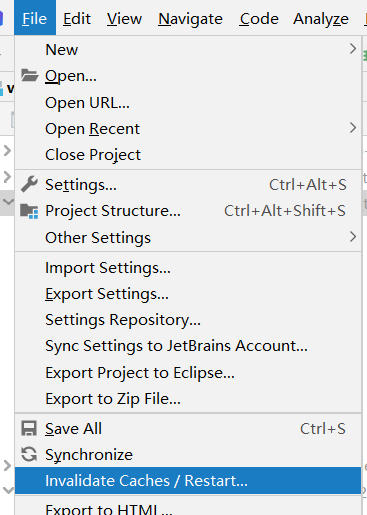367x515 pixels.
Task: Expand the Open Recent submenu arrow
Action: click(353, 128)
